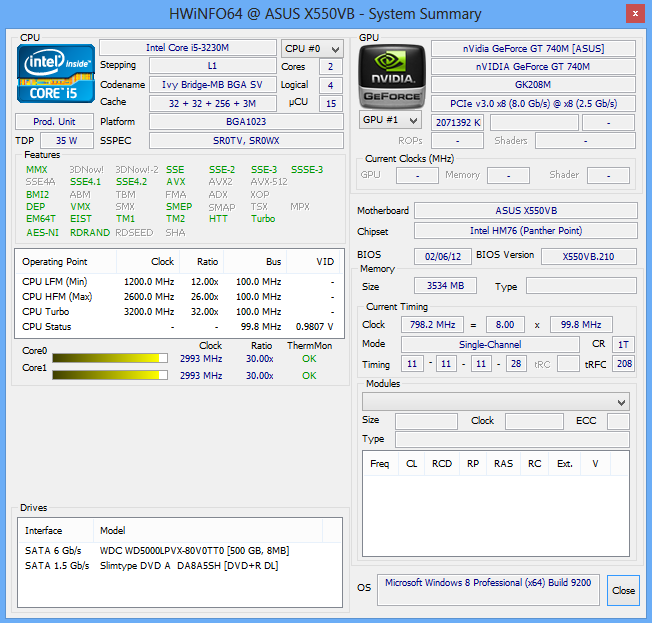Click the Core1 30.00x ratio value
The width and height of the screenshot is (652, 623).
coord(259,376)
